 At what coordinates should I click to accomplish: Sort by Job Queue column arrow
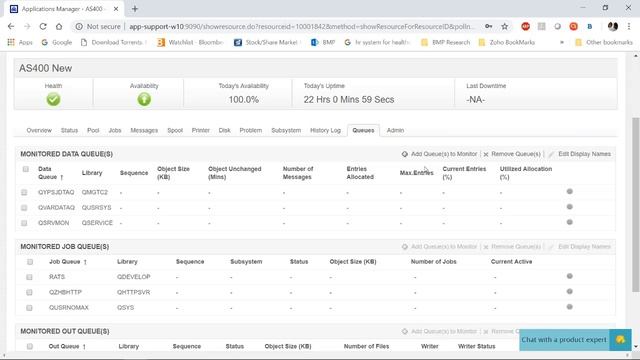85,262
